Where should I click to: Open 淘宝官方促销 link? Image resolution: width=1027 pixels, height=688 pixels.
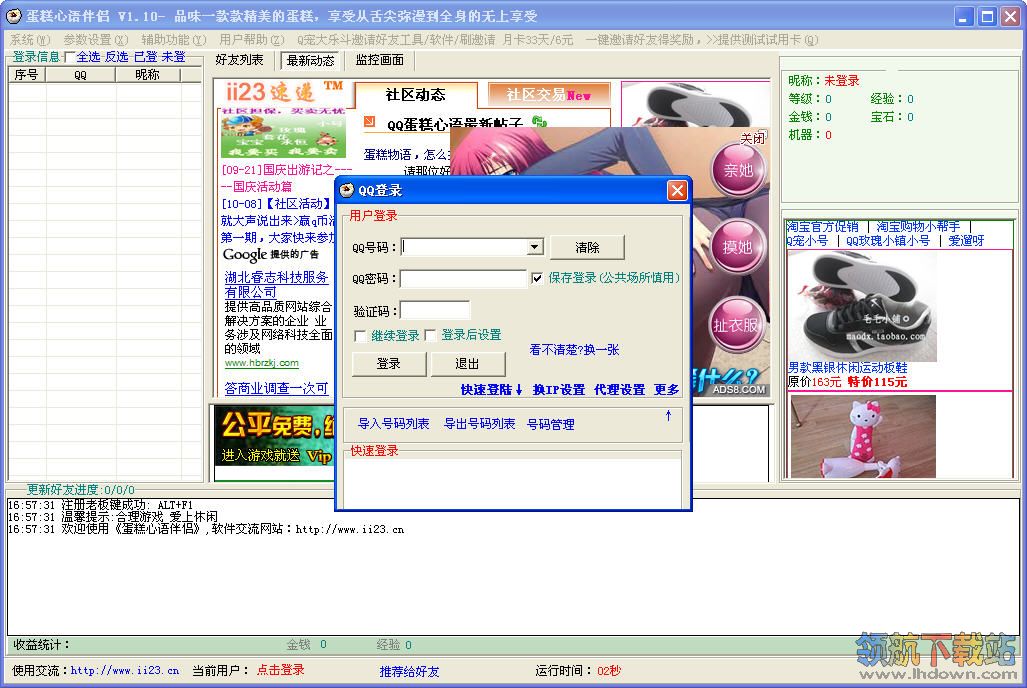coord(823,227)
